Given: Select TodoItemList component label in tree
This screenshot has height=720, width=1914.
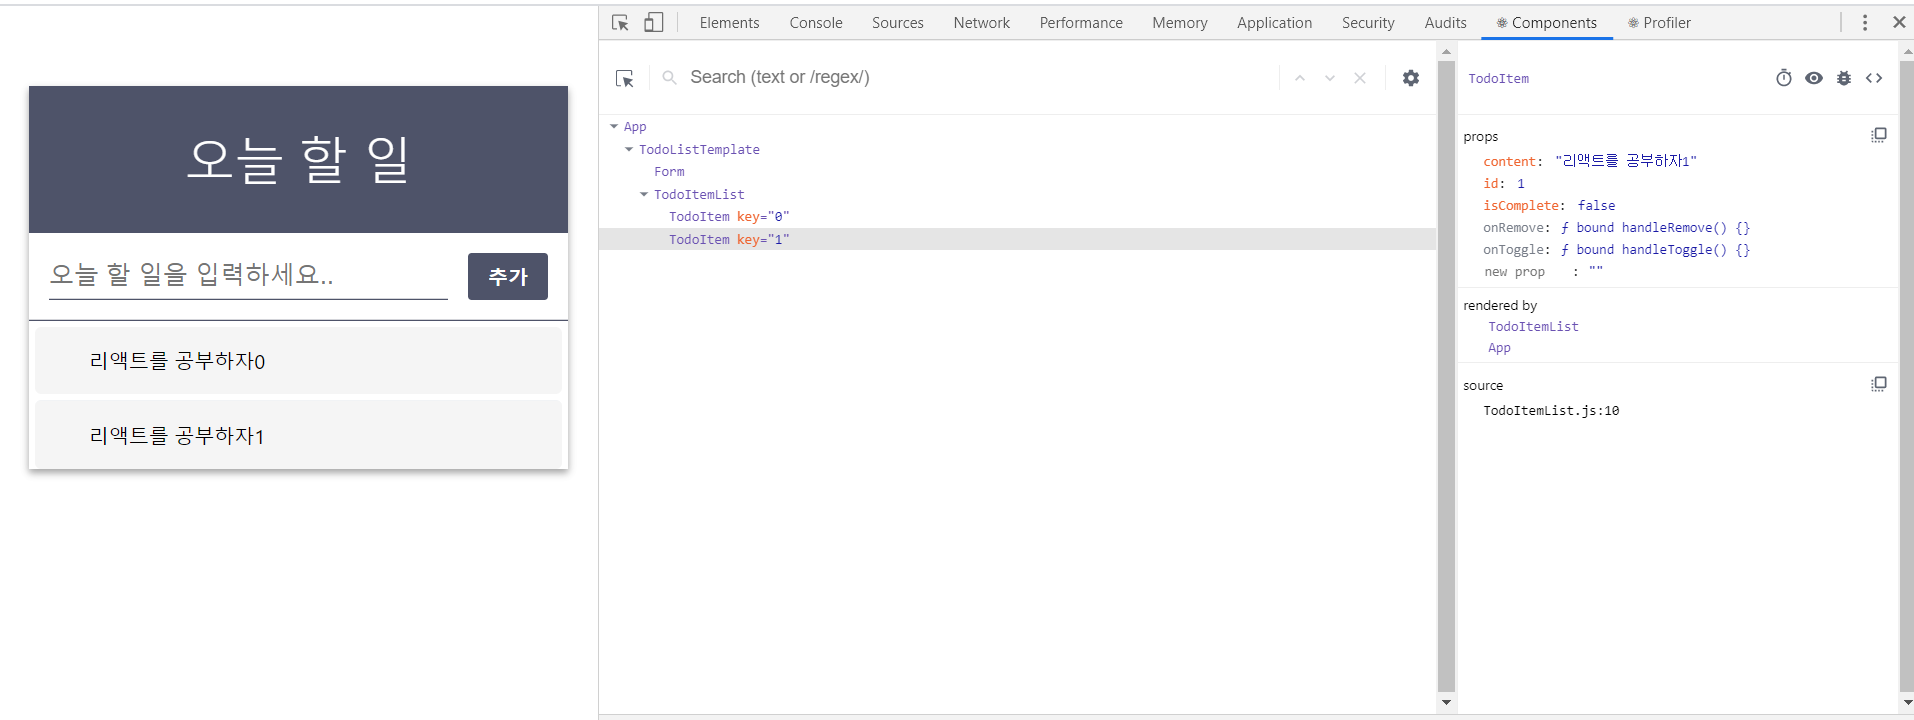Looking at the screenshot, I should pos(699,194).
